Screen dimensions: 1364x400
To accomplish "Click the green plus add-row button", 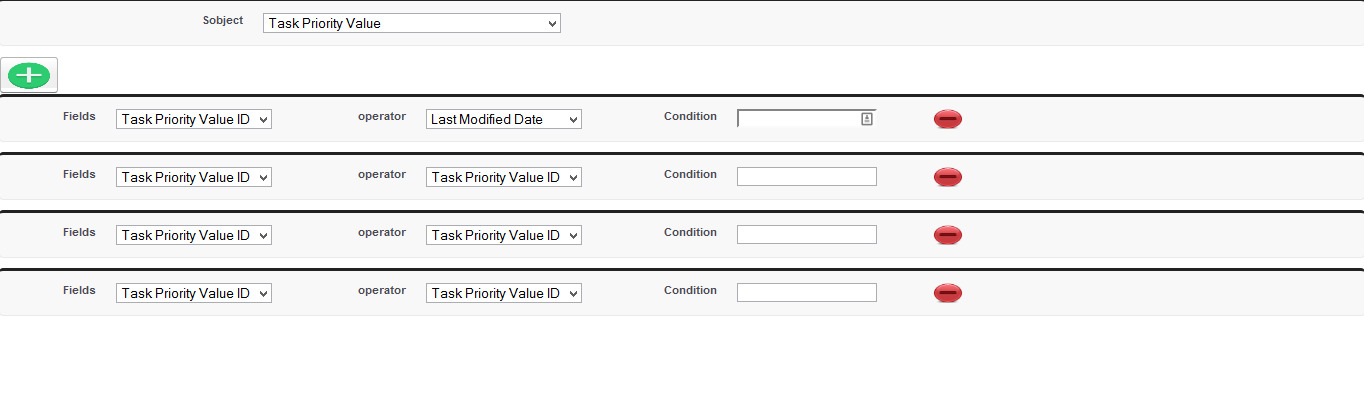I will tap(29, 75).
